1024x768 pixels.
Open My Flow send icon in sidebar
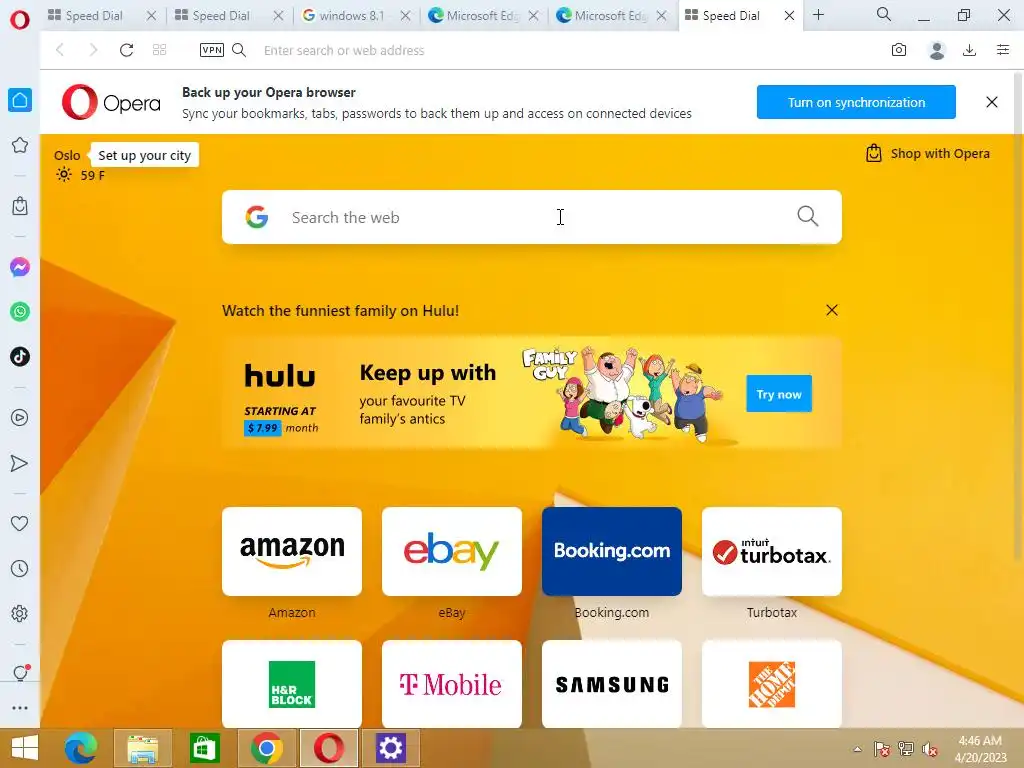[x=20, y=463]
